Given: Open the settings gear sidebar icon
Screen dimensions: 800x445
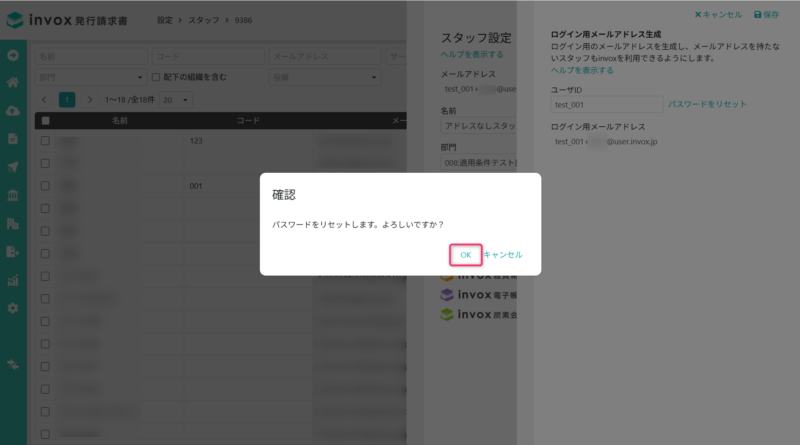Looking at the screenshot, I should click(13, 308).
